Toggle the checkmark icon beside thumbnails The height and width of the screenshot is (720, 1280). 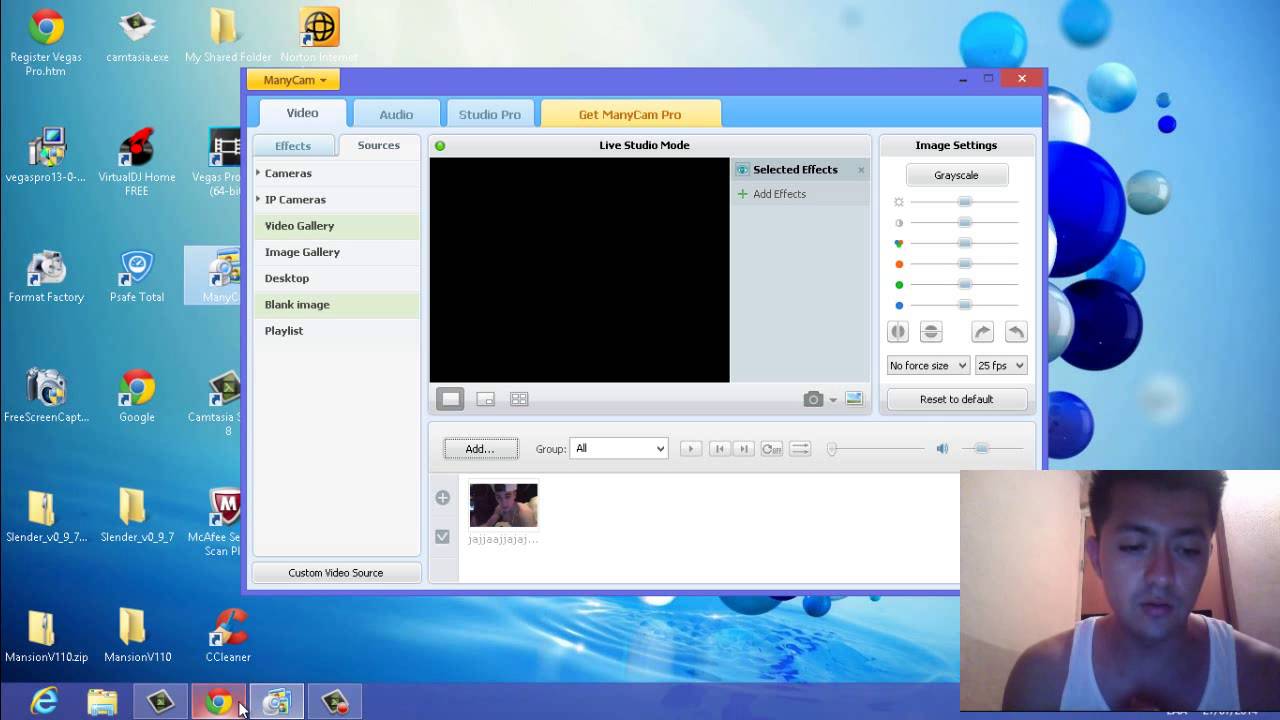click(443, 537)
